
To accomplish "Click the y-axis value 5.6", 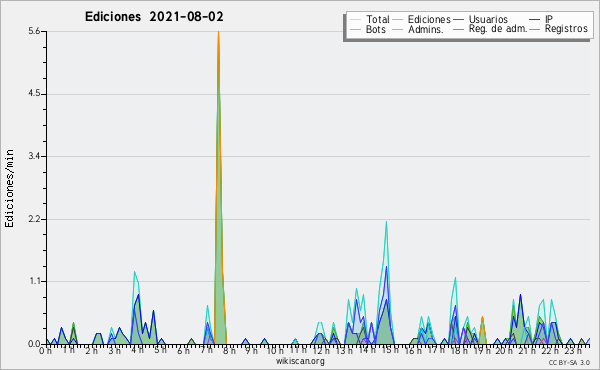I will click(34, 31).
